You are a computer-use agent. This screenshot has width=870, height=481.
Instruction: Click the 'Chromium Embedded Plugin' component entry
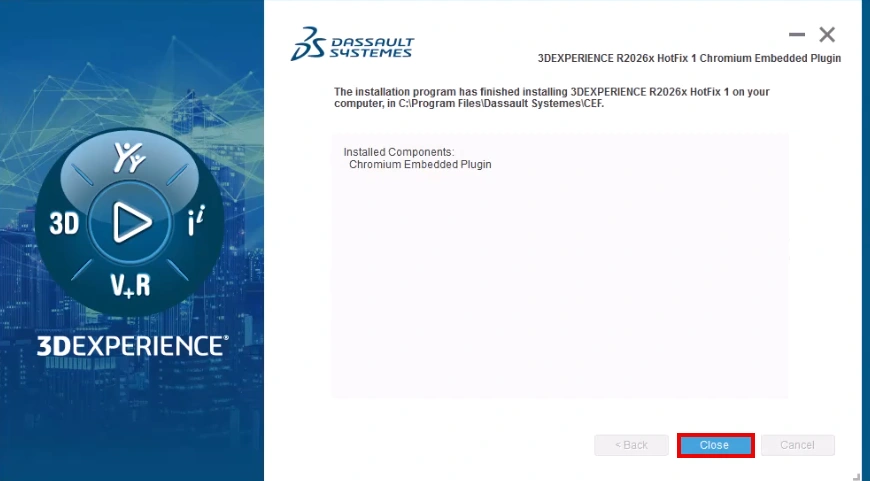pyautogui.click(x=420, y=165)
